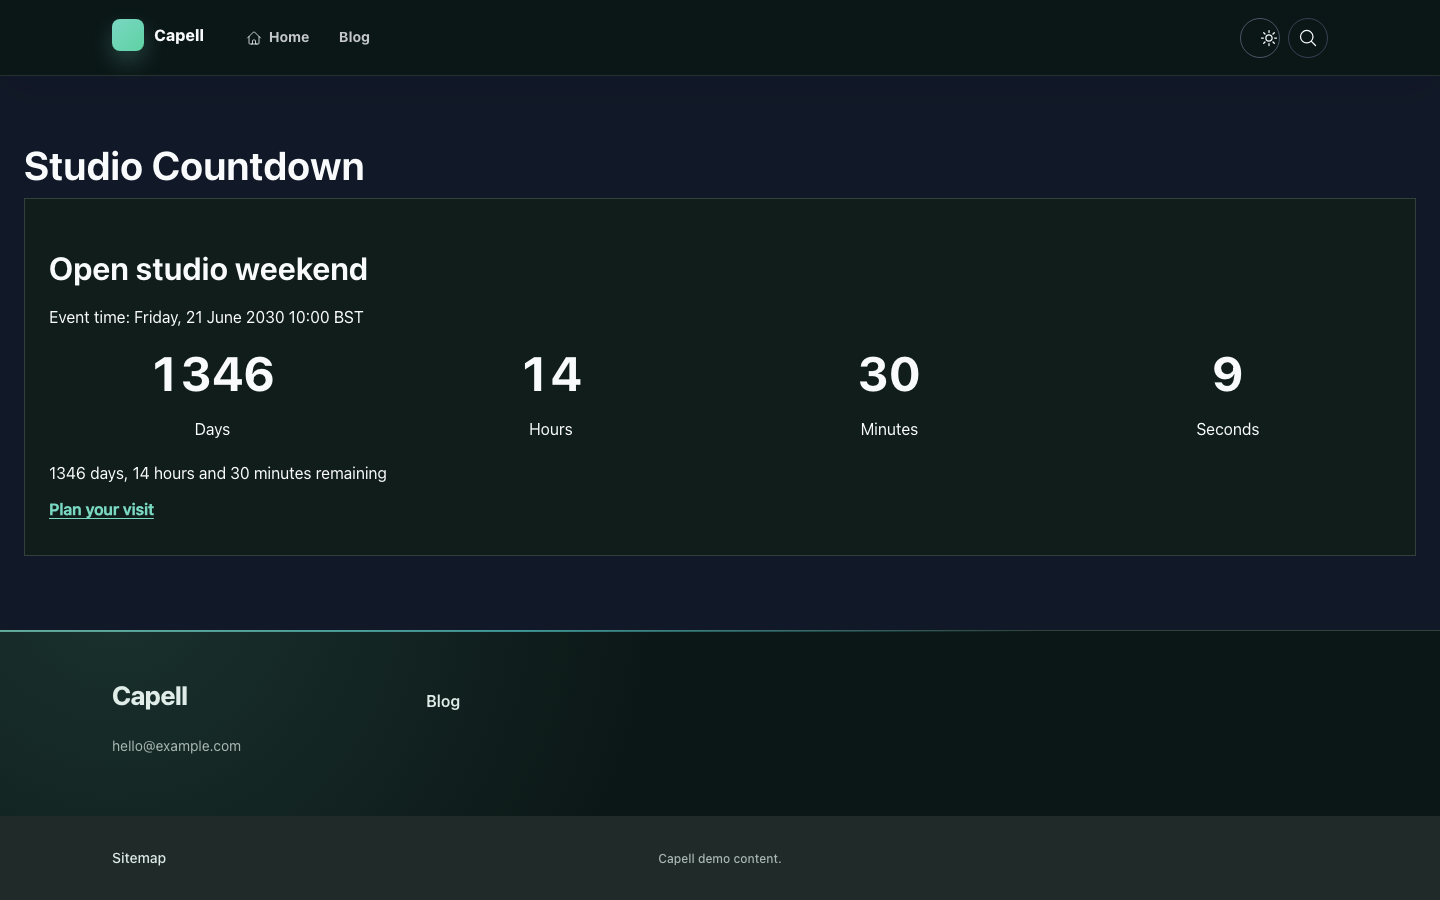Click the Capell brand name in header
This screenshot has height=900, width=1440.
179,35
